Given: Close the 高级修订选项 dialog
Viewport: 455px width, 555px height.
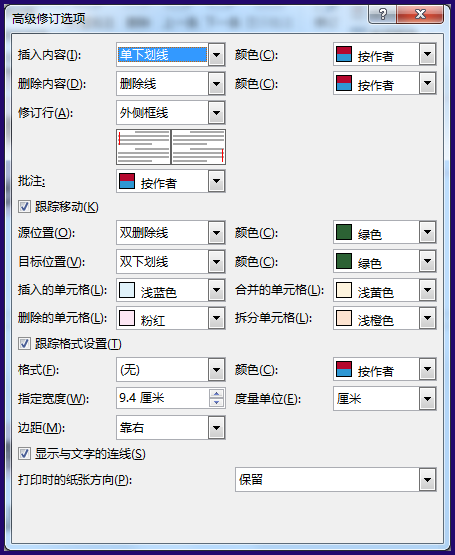Looking at the screenshot, I should tap(420, 15).
